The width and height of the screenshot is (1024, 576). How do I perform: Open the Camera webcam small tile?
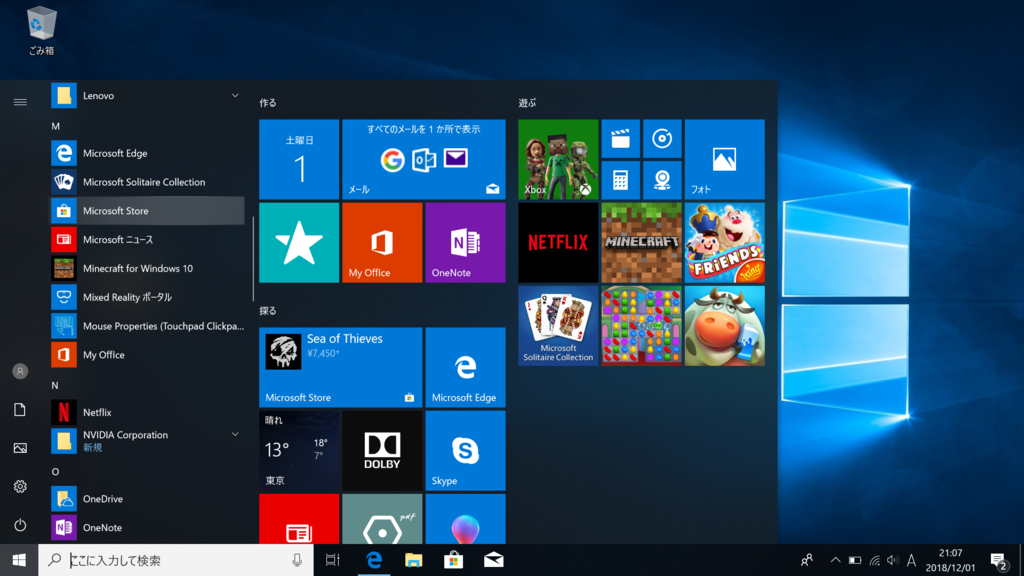click(662, 180)
